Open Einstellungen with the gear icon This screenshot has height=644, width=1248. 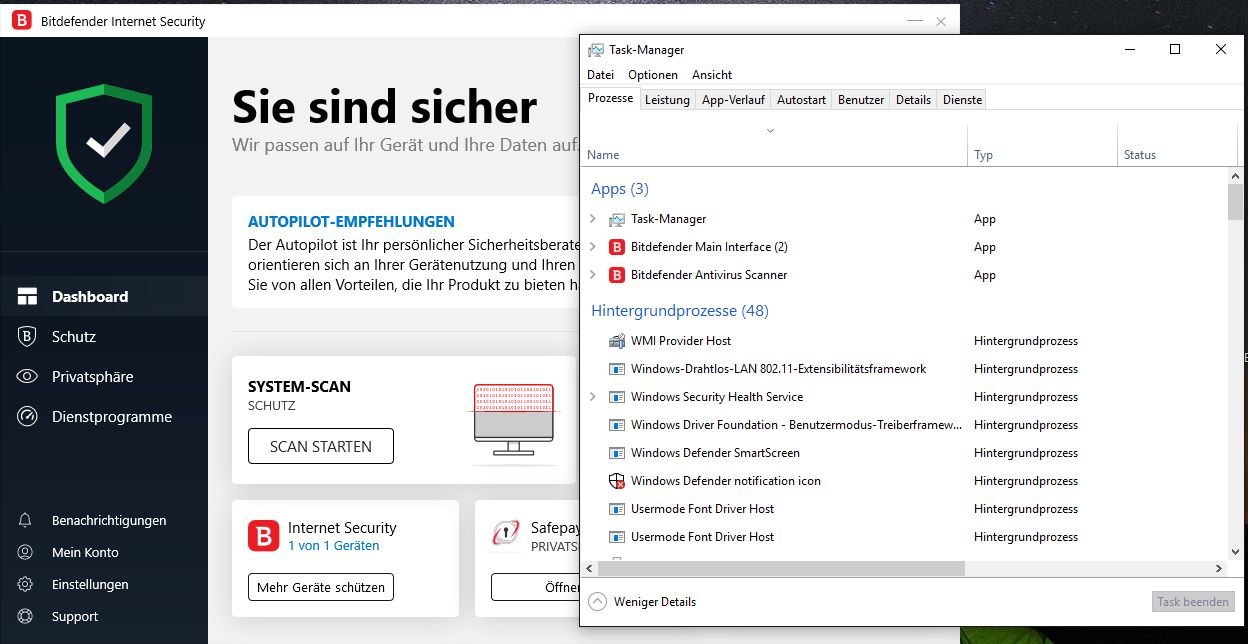click(x=26, y=584)
